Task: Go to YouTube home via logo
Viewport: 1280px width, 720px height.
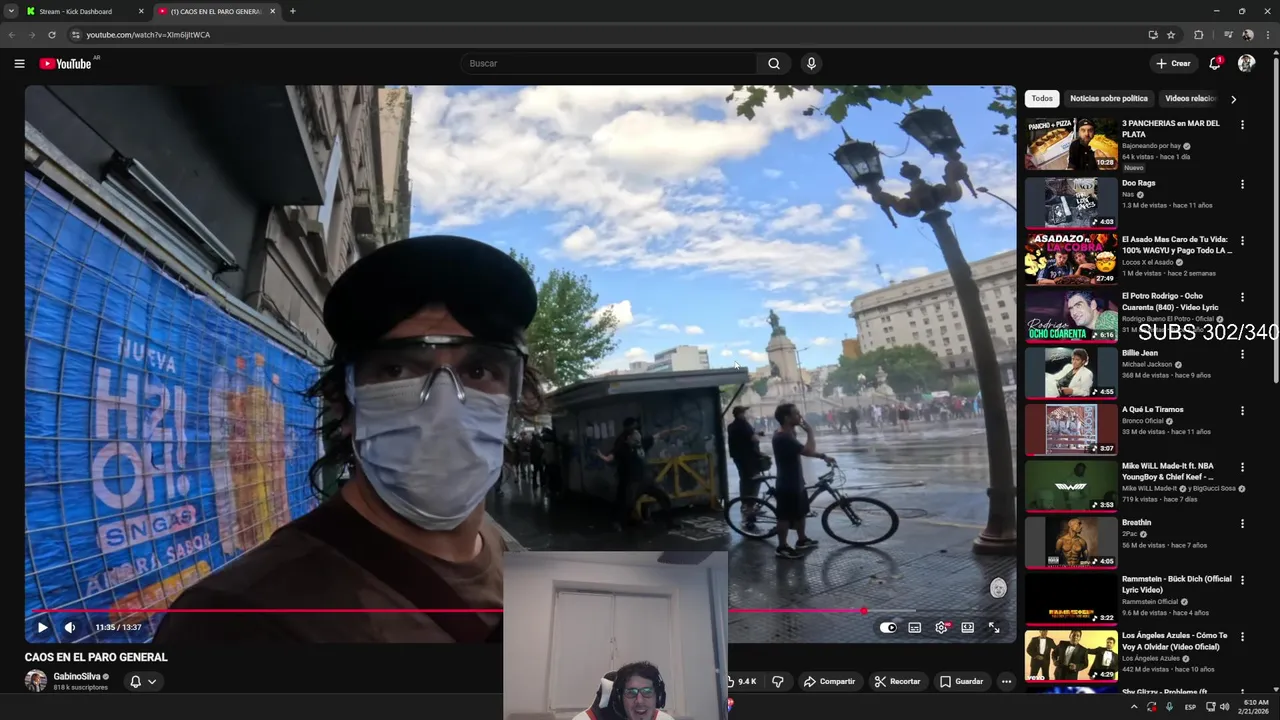Action: (x=65, y=63)
